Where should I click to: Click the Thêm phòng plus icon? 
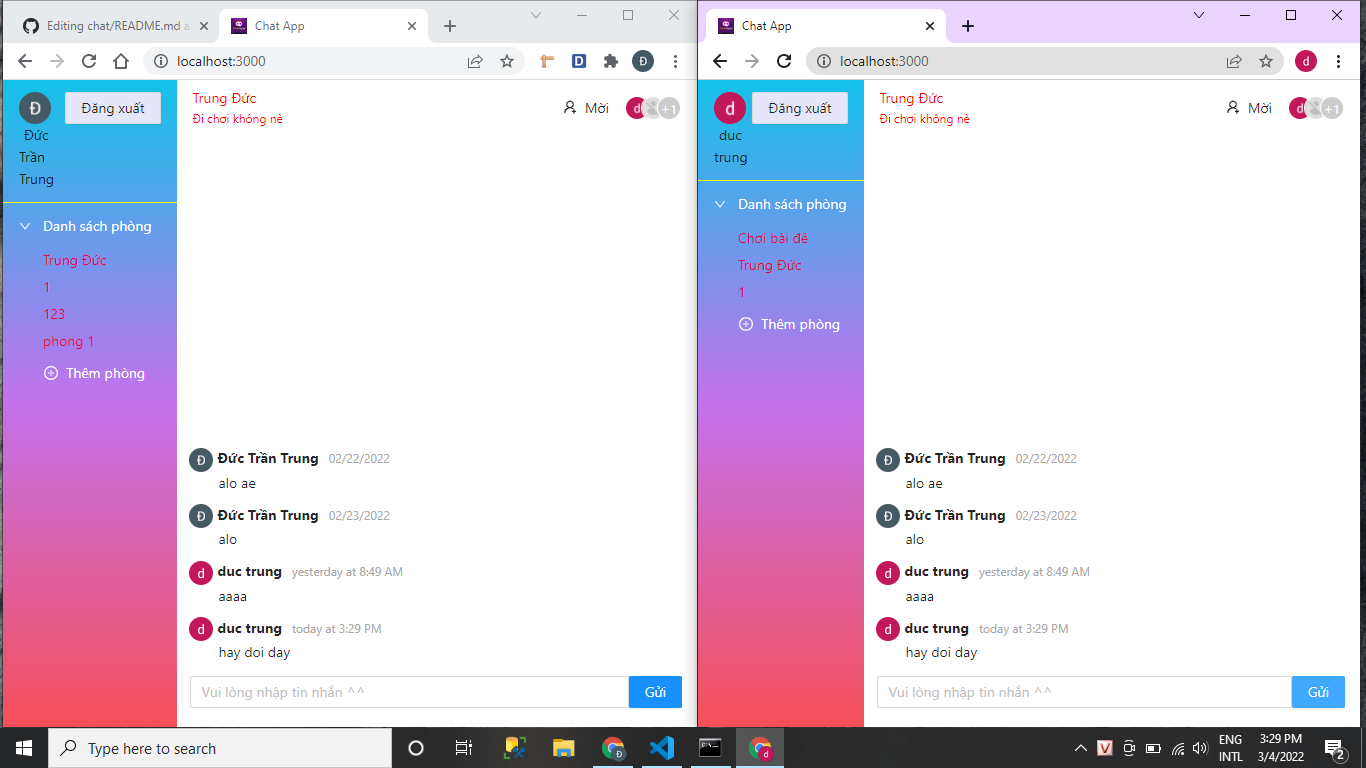(50, 373)
